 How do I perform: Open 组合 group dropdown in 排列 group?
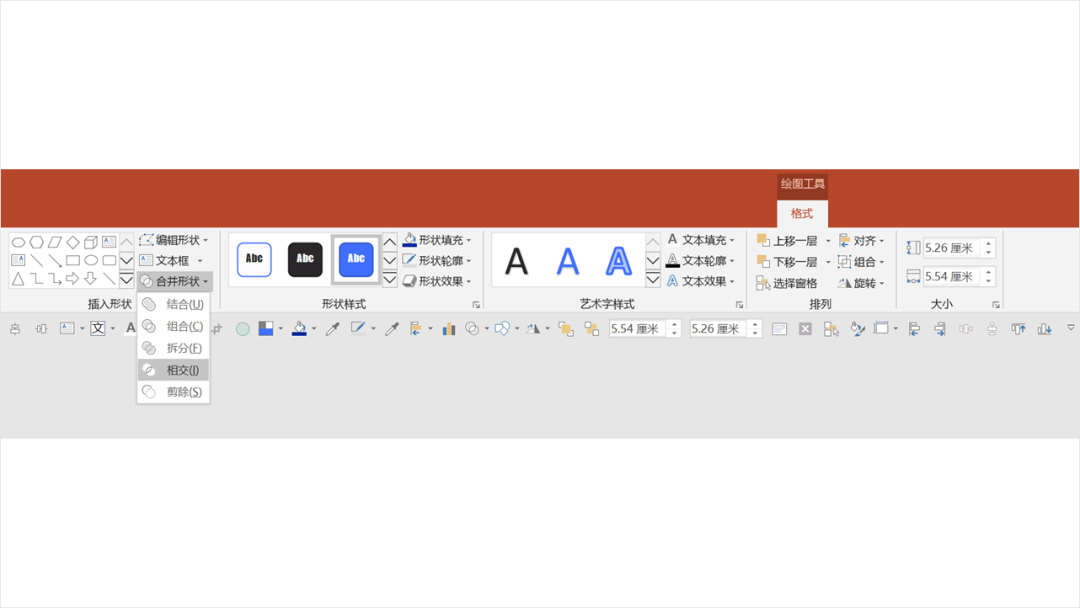(861, 262)
